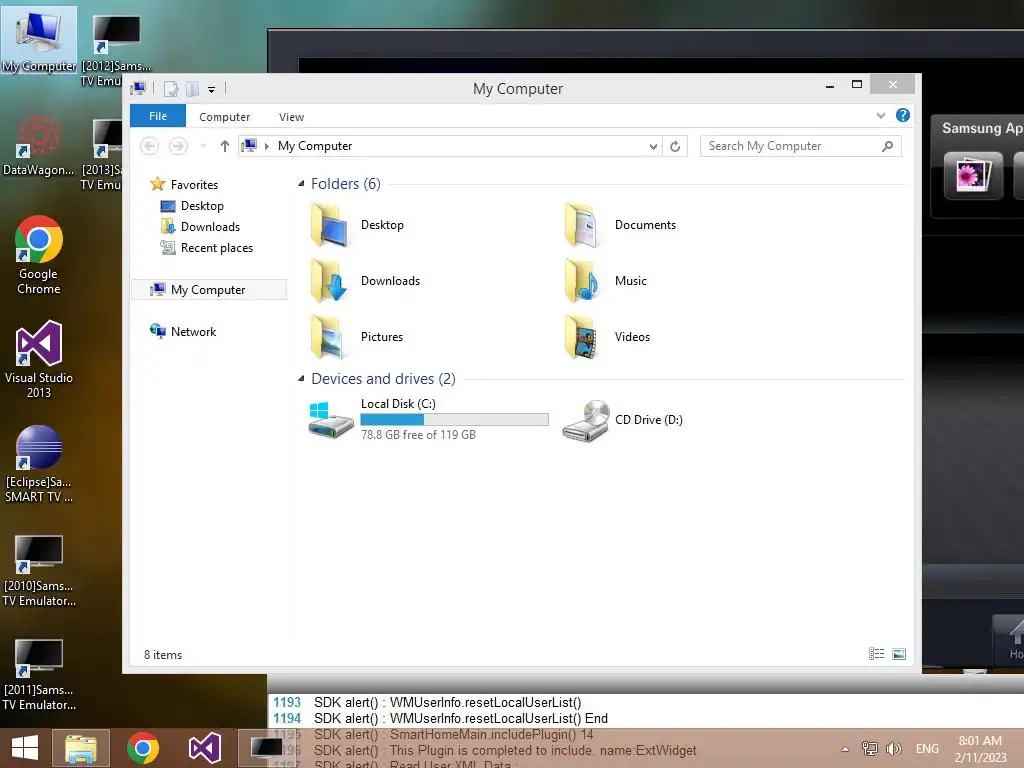Viewport: 1024px width, 768px height.
Task: Click the photo app thumbnail in Samsung Apps
Action: (x=973, y=176)
